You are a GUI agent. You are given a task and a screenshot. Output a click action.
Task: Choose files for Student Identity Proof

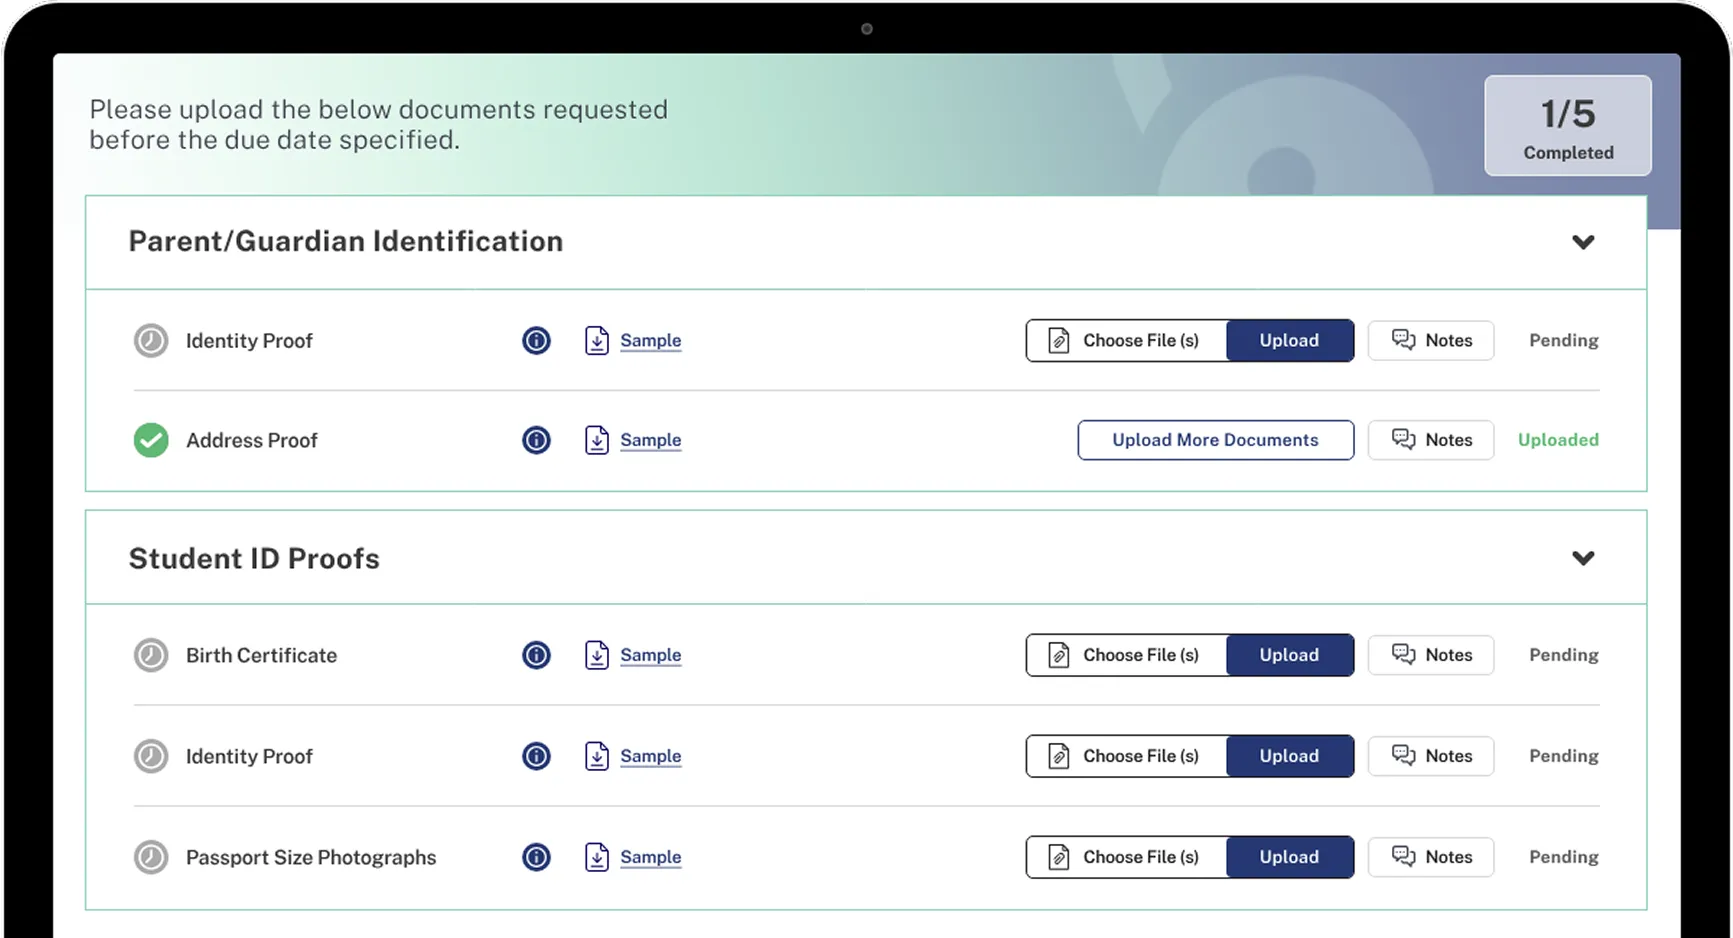tap(1126, 757)
